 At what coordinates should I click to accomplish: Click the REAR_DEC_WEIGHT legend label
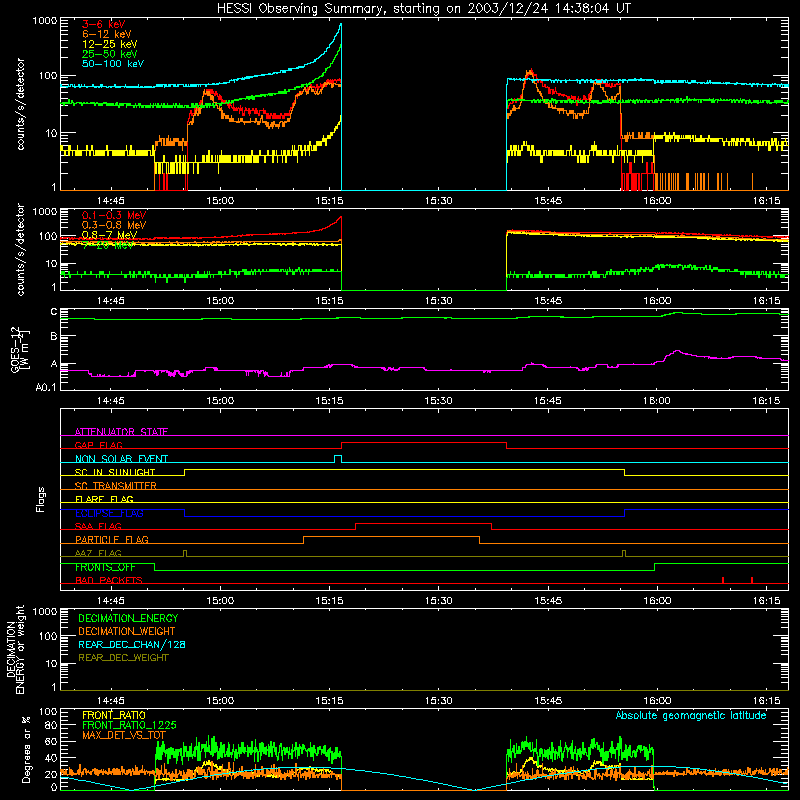[123, 658]
